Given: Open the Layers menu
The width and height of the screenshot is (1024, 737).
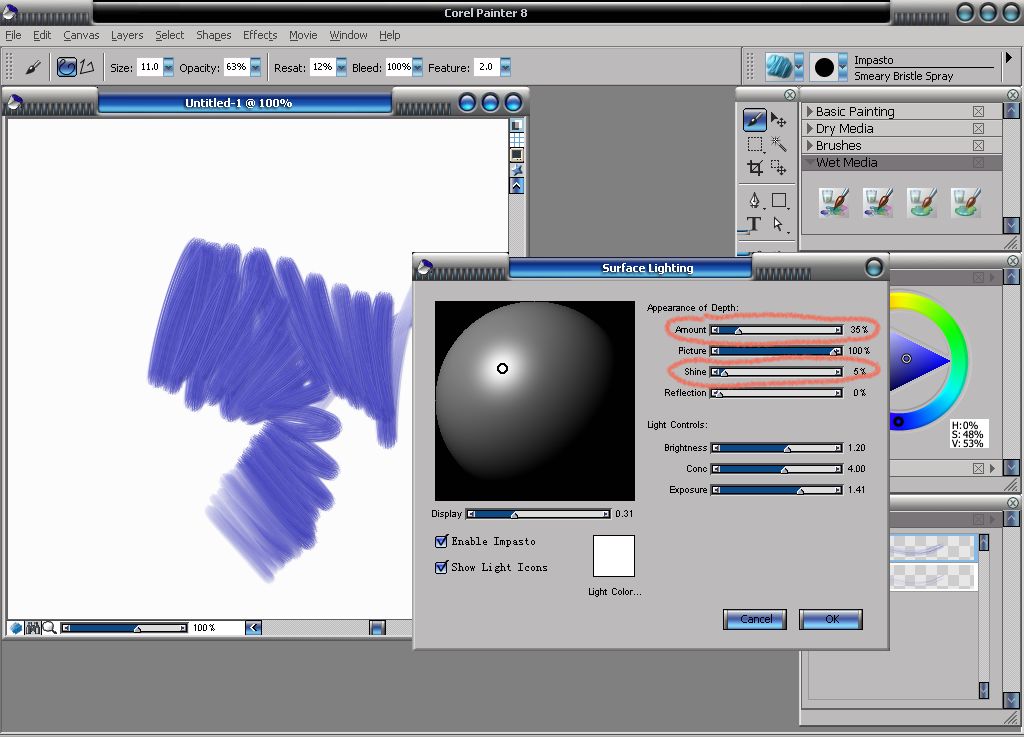Looking at the screenshot, I should tap(127, 35).
